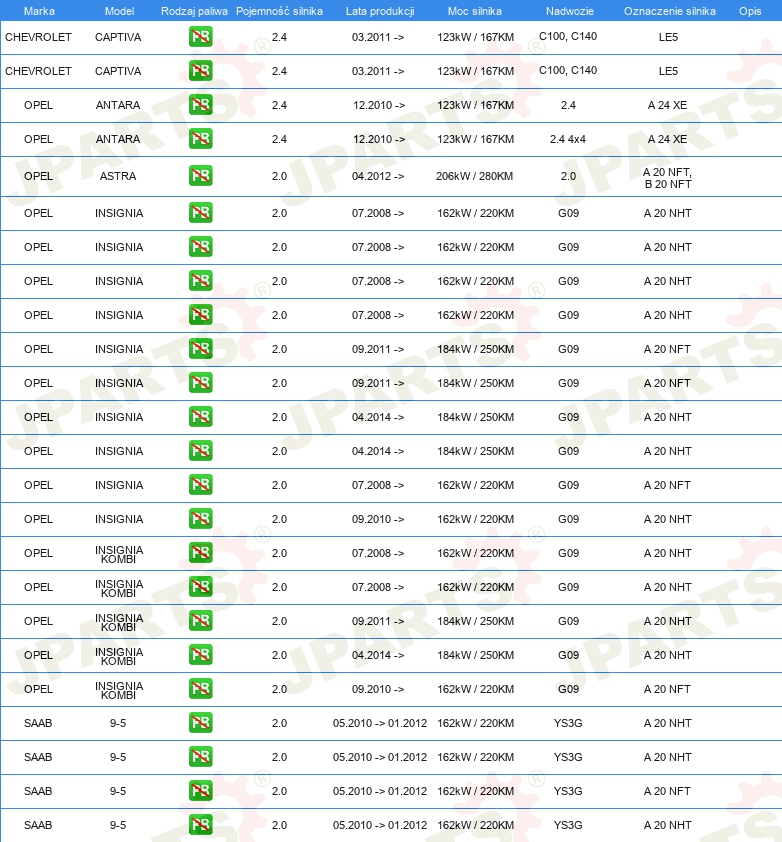Select the Opis column header
Viewport: 782px width, 842px height.
pyautogui.click(x=750, y=11)
